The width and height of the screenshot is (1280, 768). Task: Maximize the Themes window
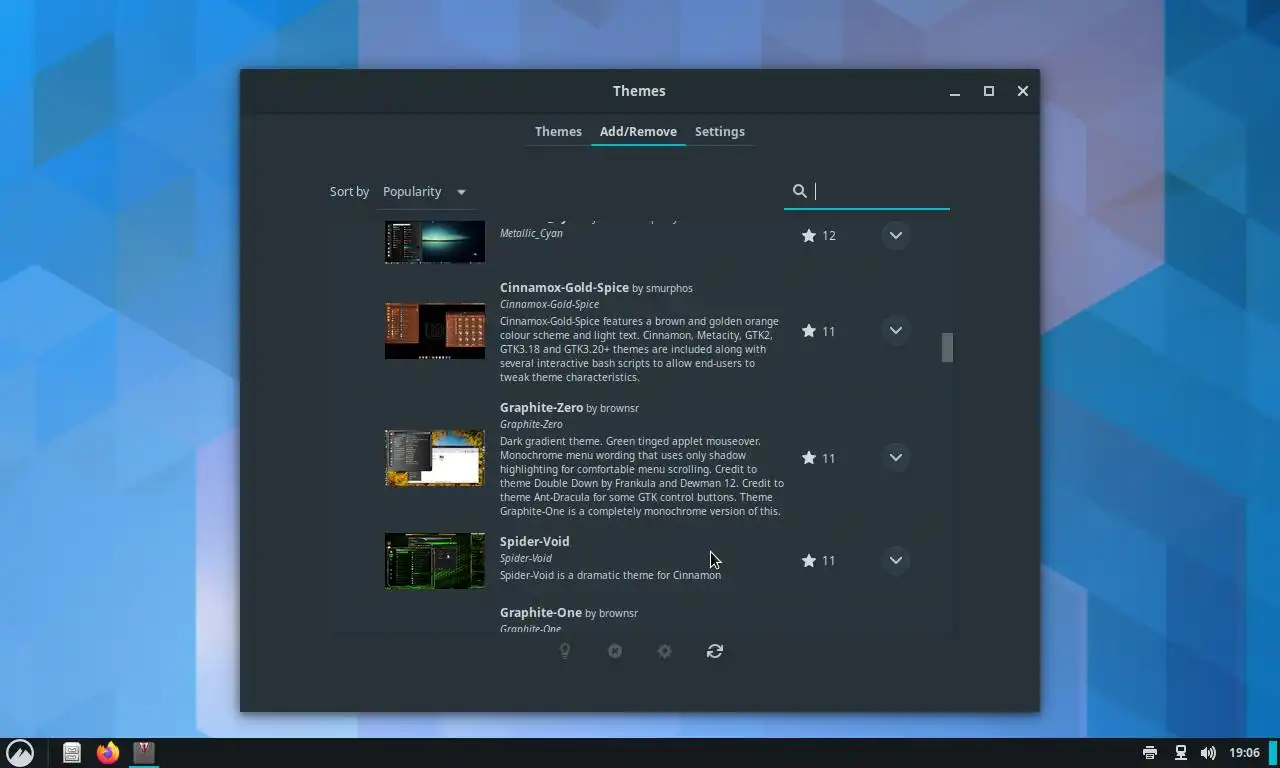pyautogui.click(x=989, y=91)
